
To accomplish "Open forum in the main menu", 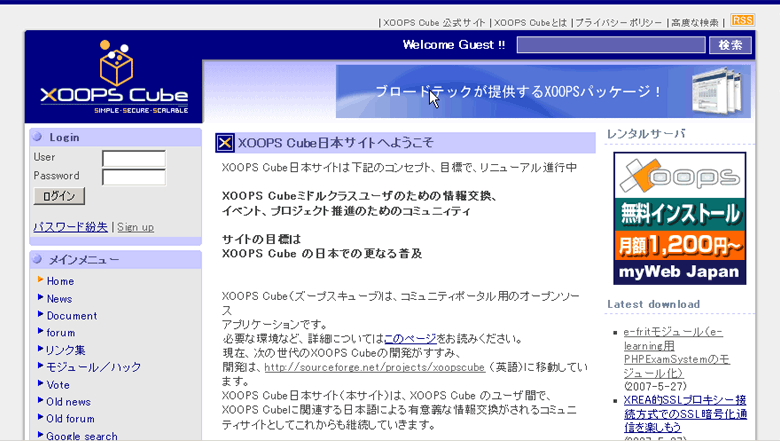I will tap(61, 333).
